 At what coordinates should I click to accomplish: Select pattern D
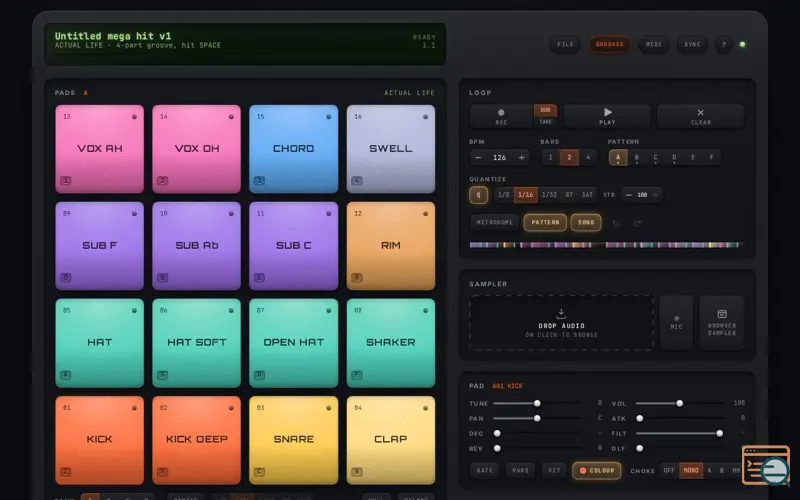pyautogui.click(x=674, y=158)
